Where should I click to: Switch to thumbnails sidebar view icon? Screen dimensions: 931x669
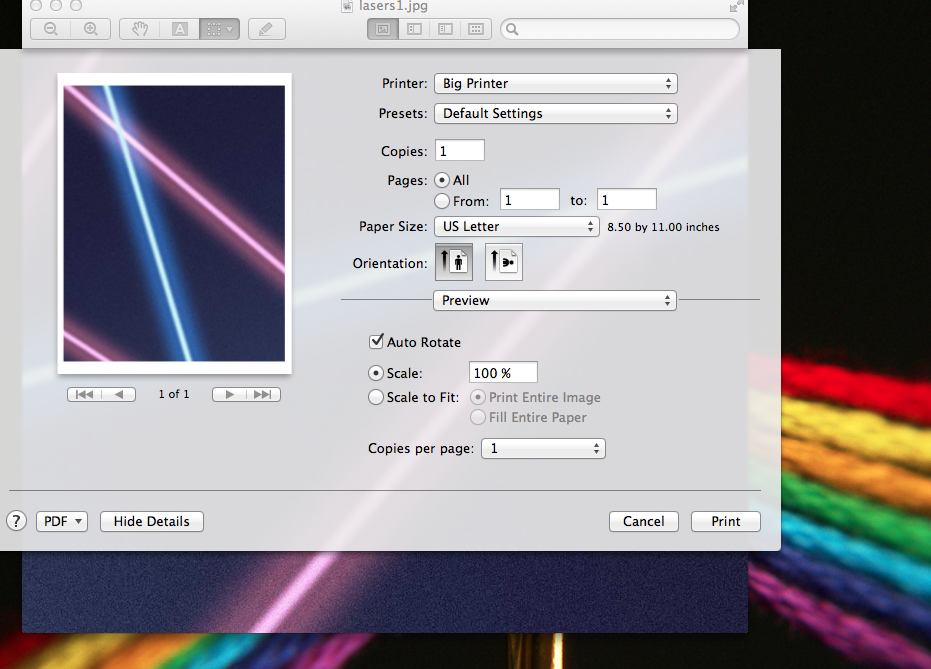(414, 29)
